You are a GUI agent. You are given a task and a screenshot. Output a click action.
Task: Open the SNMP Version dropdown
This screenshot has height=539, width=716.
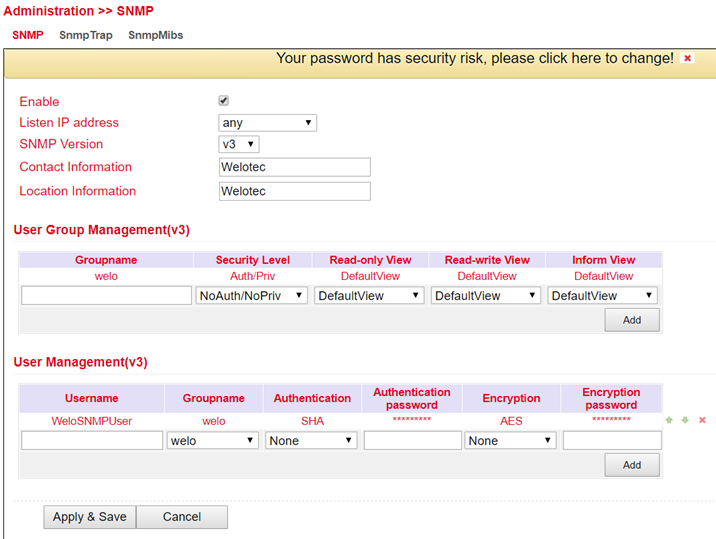[238, 144]
